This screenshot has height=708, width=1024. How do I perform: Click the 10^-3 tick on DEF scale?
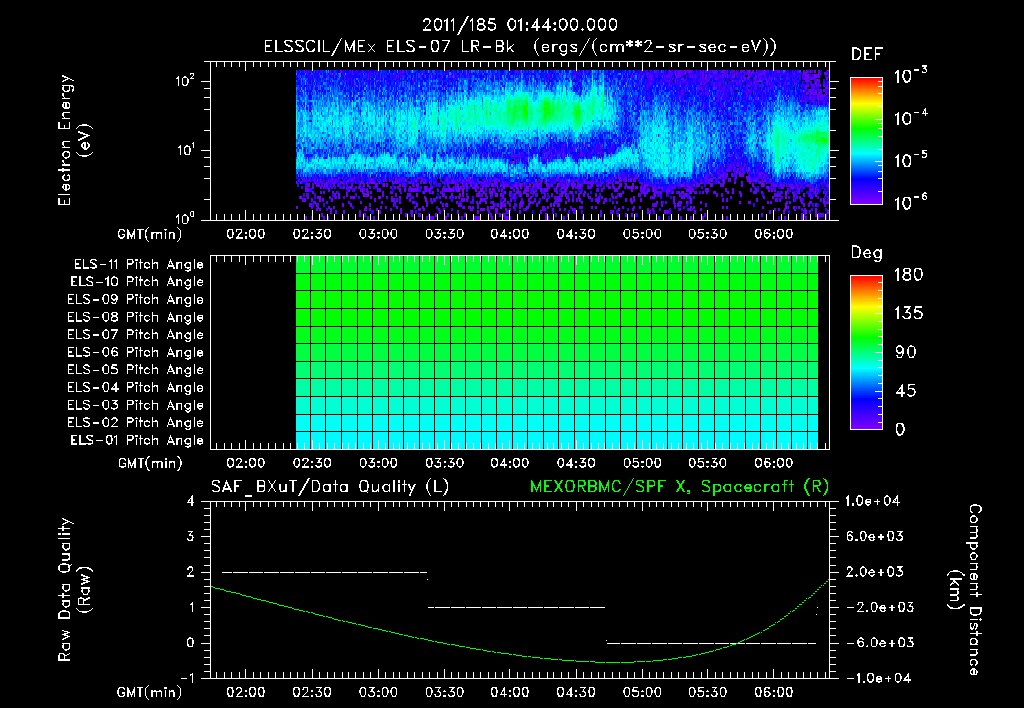[x=910, y=75]
